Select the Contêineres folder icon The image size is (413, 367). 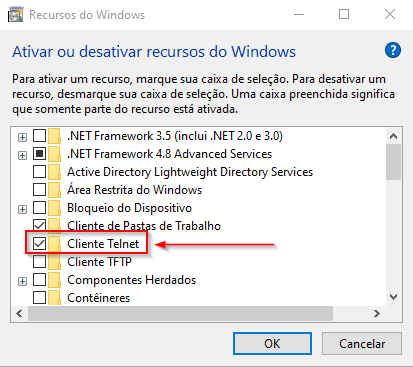pyautogui.click(x=54, y=298)
